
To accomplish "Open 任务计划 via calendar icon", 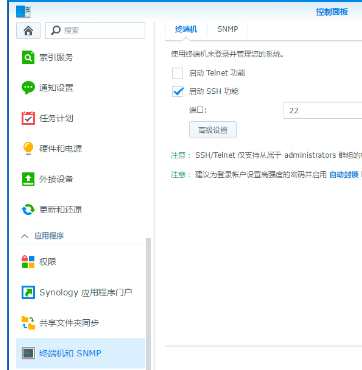I will click(28, 118).
